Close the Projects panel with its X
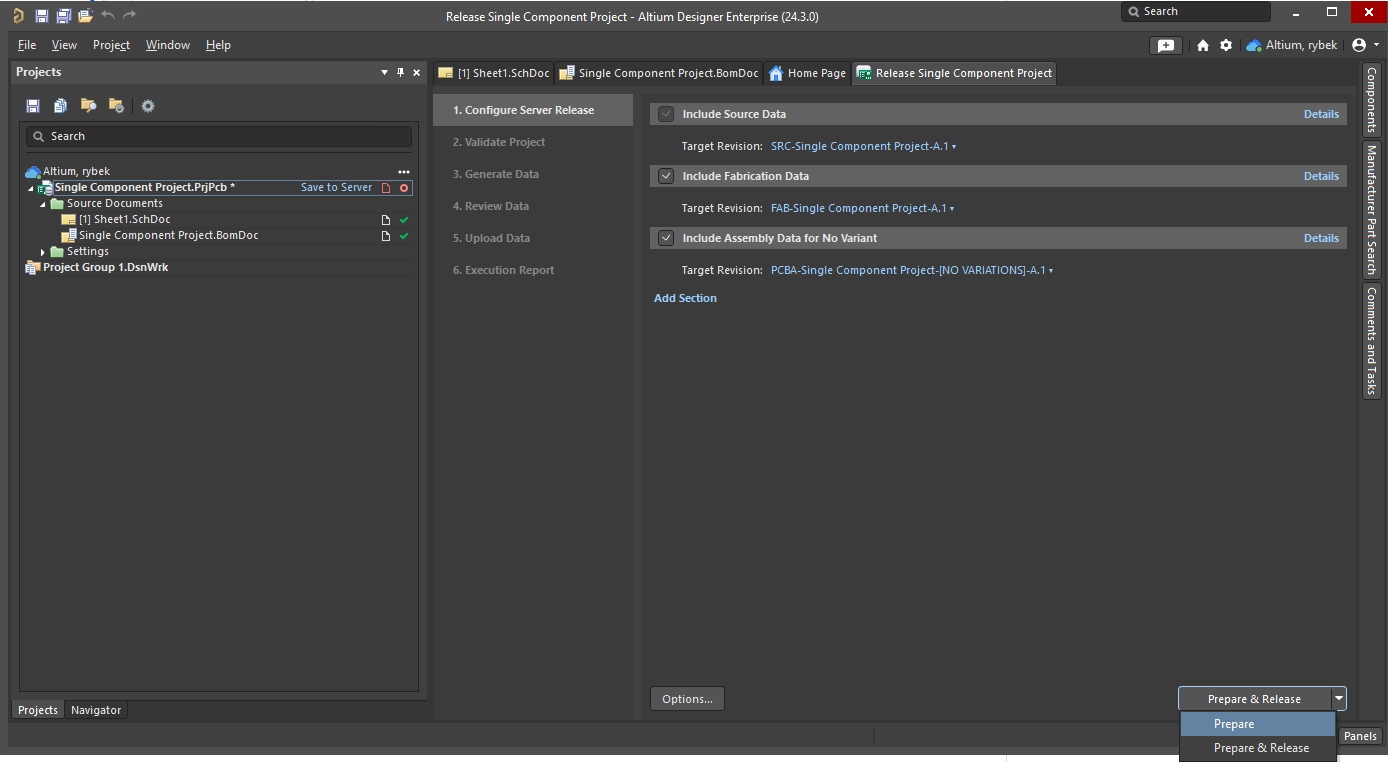The height and width of the screenshot is (762, 1388). click(417, 72)
